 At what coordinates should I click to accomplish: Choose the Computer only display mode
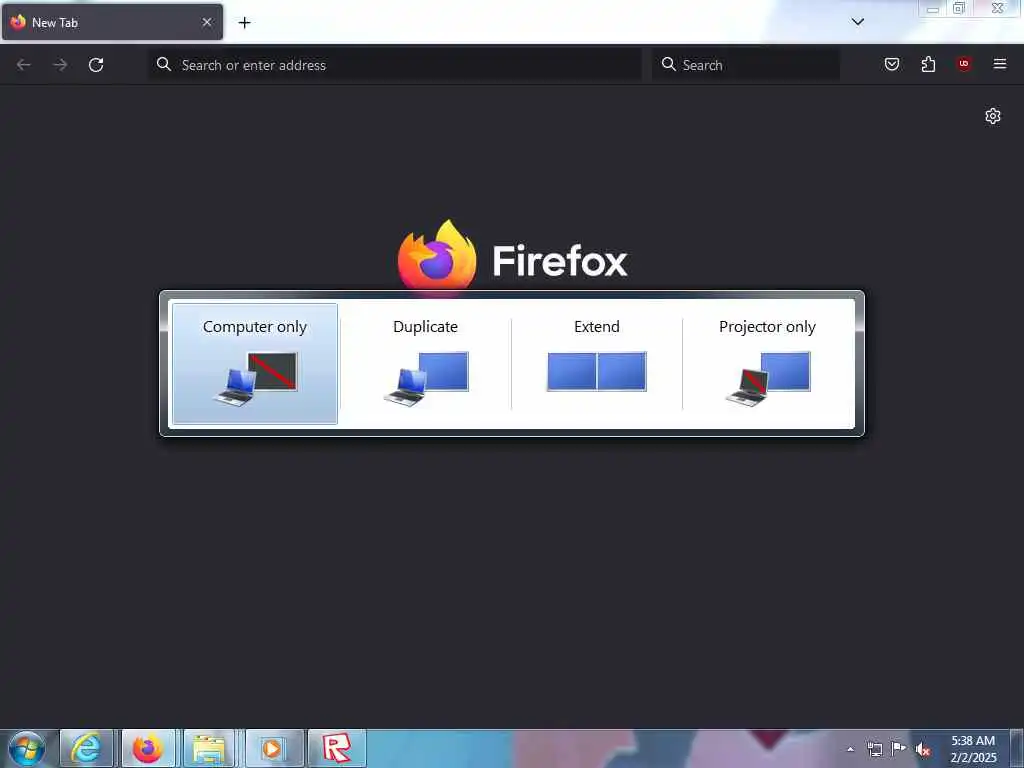255,364
